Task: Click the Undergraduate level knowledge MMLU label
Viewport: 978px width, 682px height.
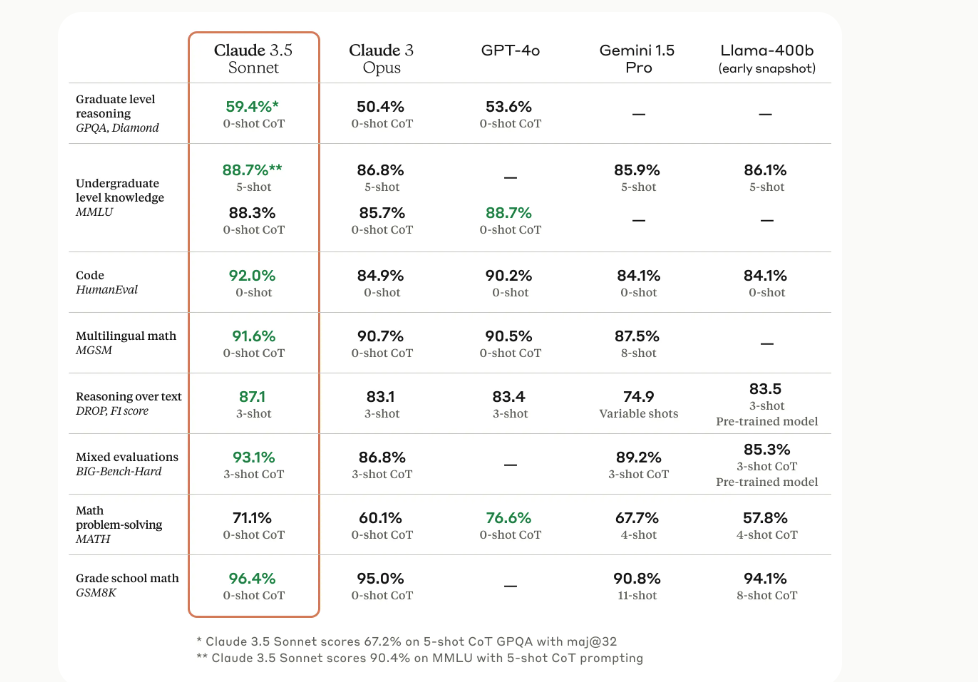Action: (x=119, y=198)
